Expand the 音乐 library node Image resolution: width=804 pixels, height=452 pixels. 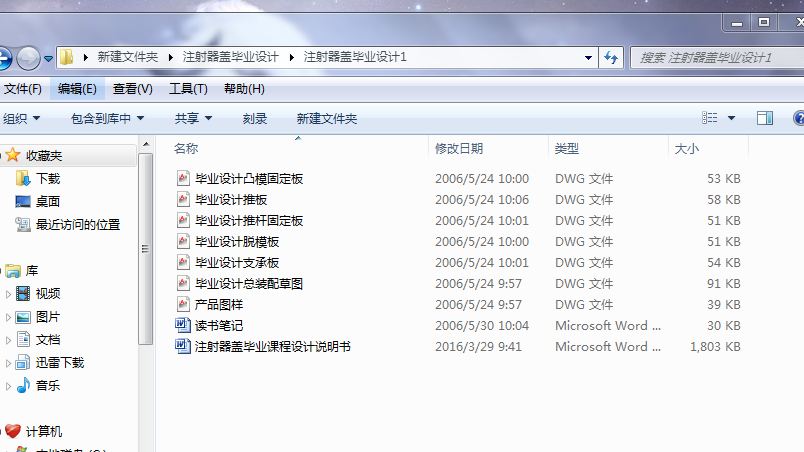tap(8, 386)
